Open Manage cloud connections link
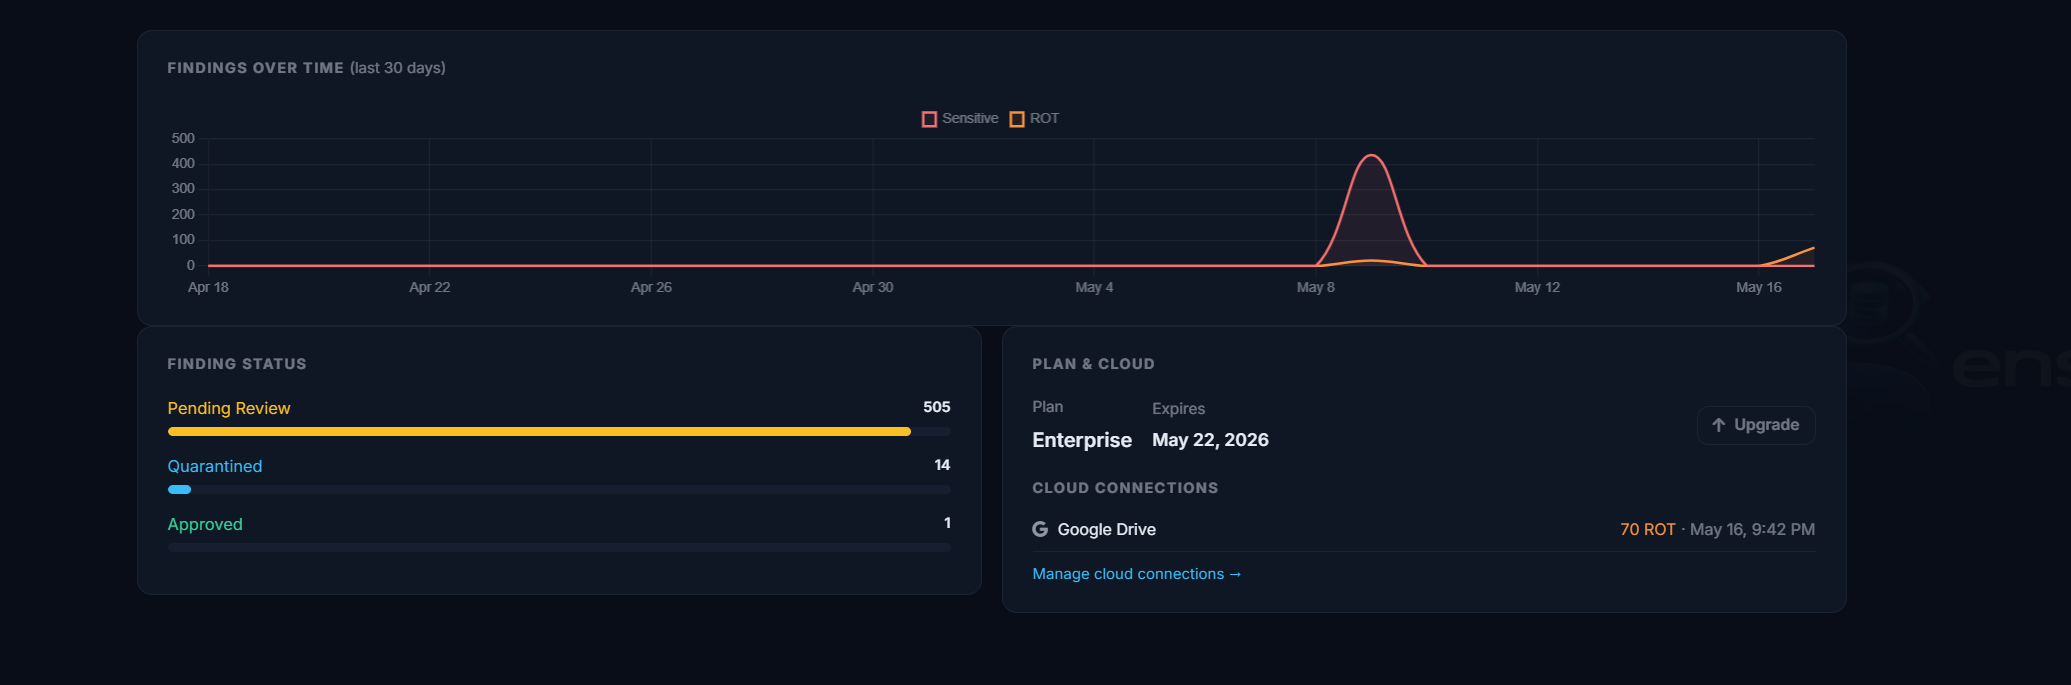The height and width of the screenshot is (685, 2071). coord(1137,574)
